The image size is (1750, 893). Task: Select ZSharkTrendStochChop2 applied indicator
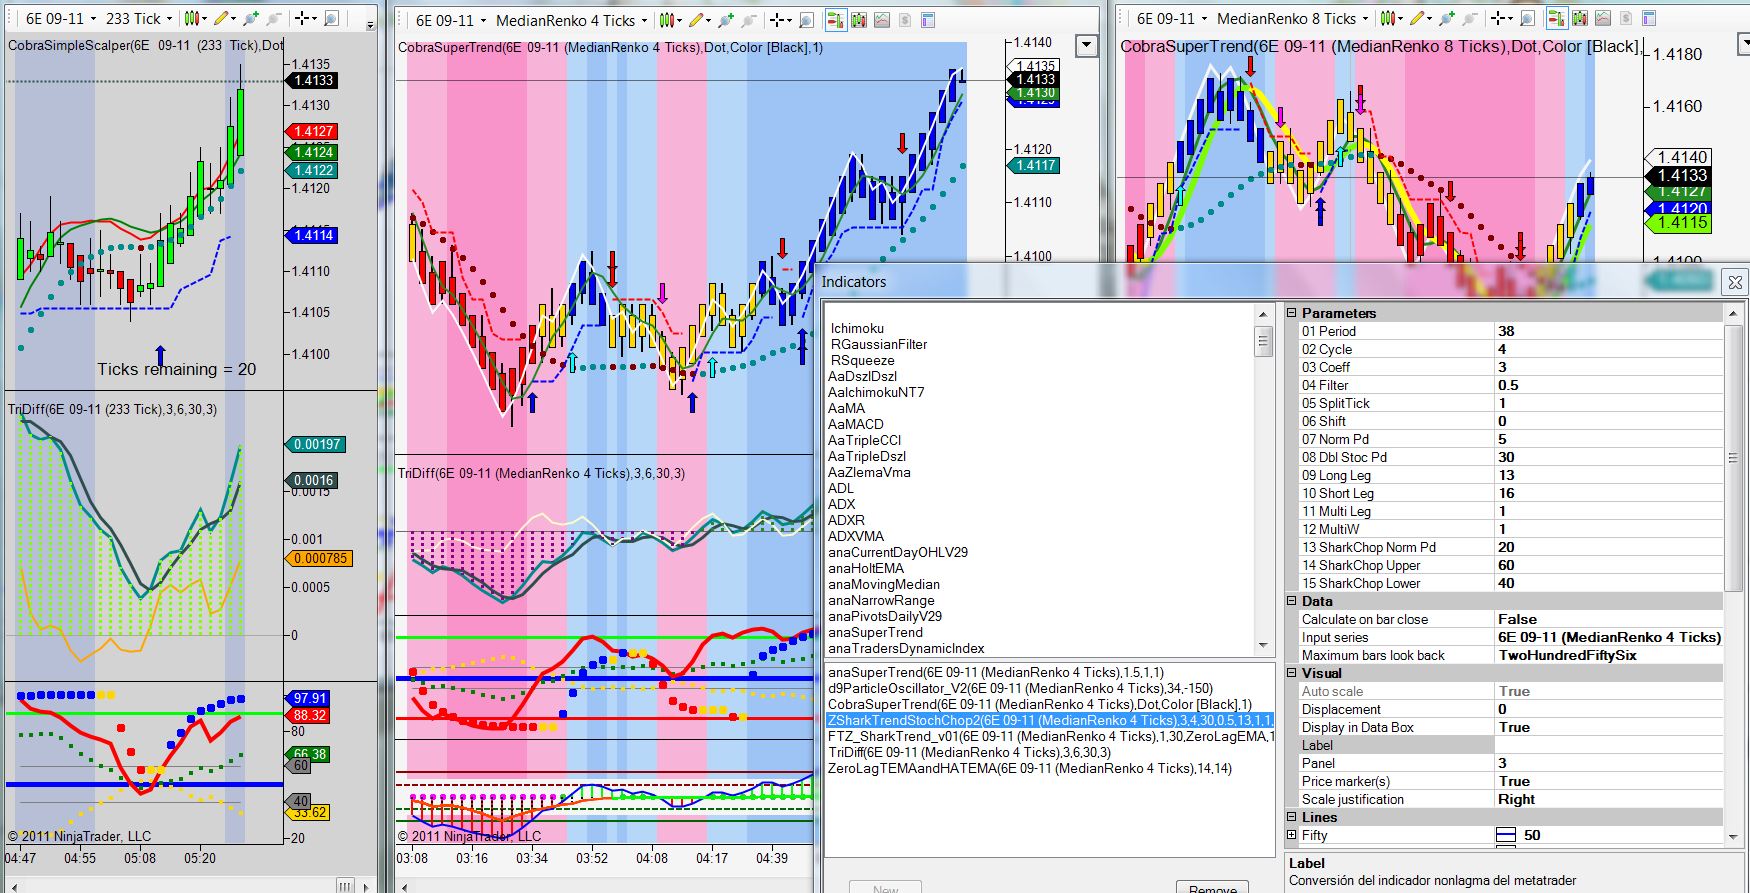tap(1049, 720)
